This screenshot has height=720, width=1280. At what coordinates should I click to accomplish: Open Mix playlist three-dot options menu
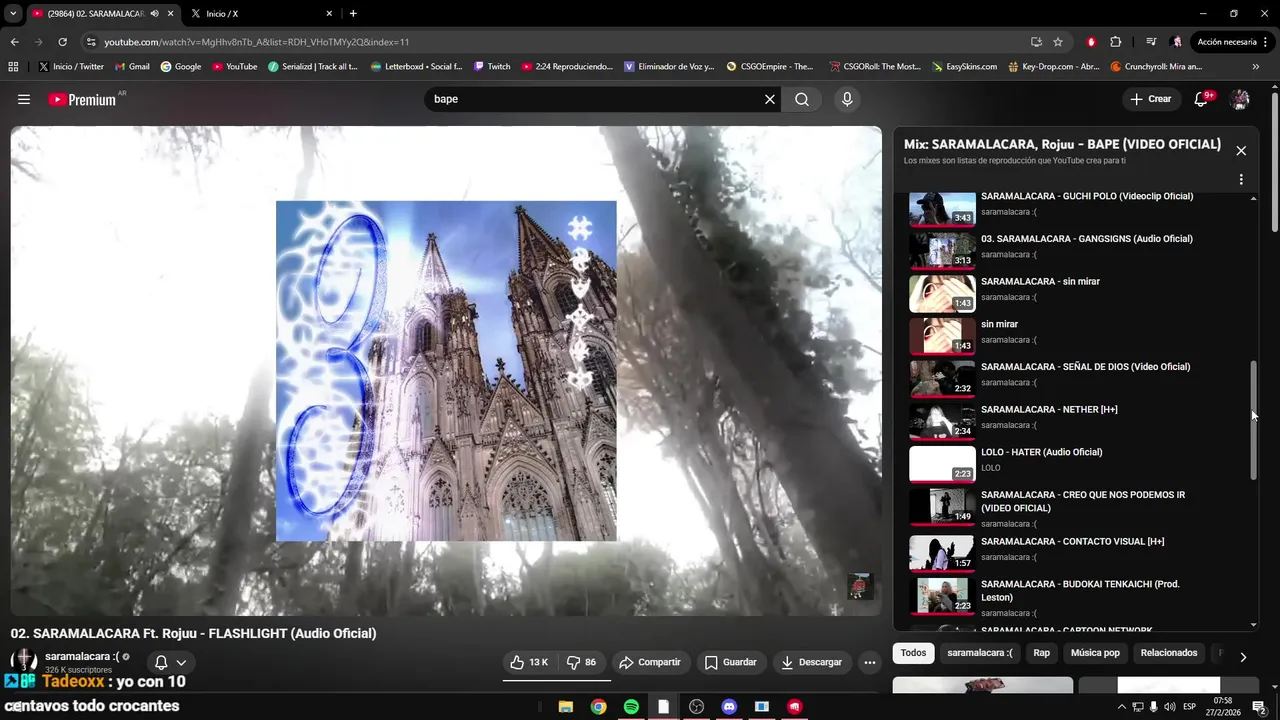tap(1241, 180)
